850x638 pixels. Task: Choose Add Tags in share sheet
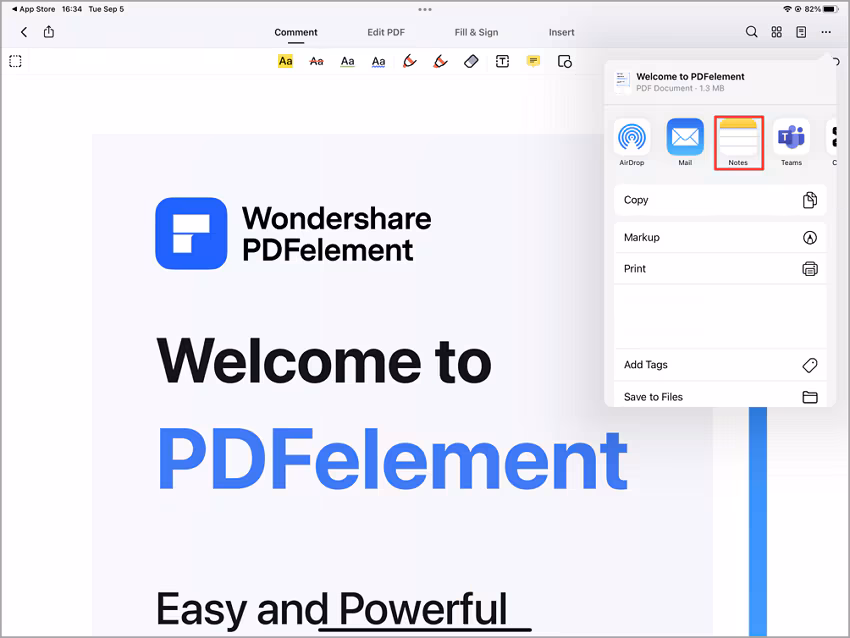click(x=720, y=365)
